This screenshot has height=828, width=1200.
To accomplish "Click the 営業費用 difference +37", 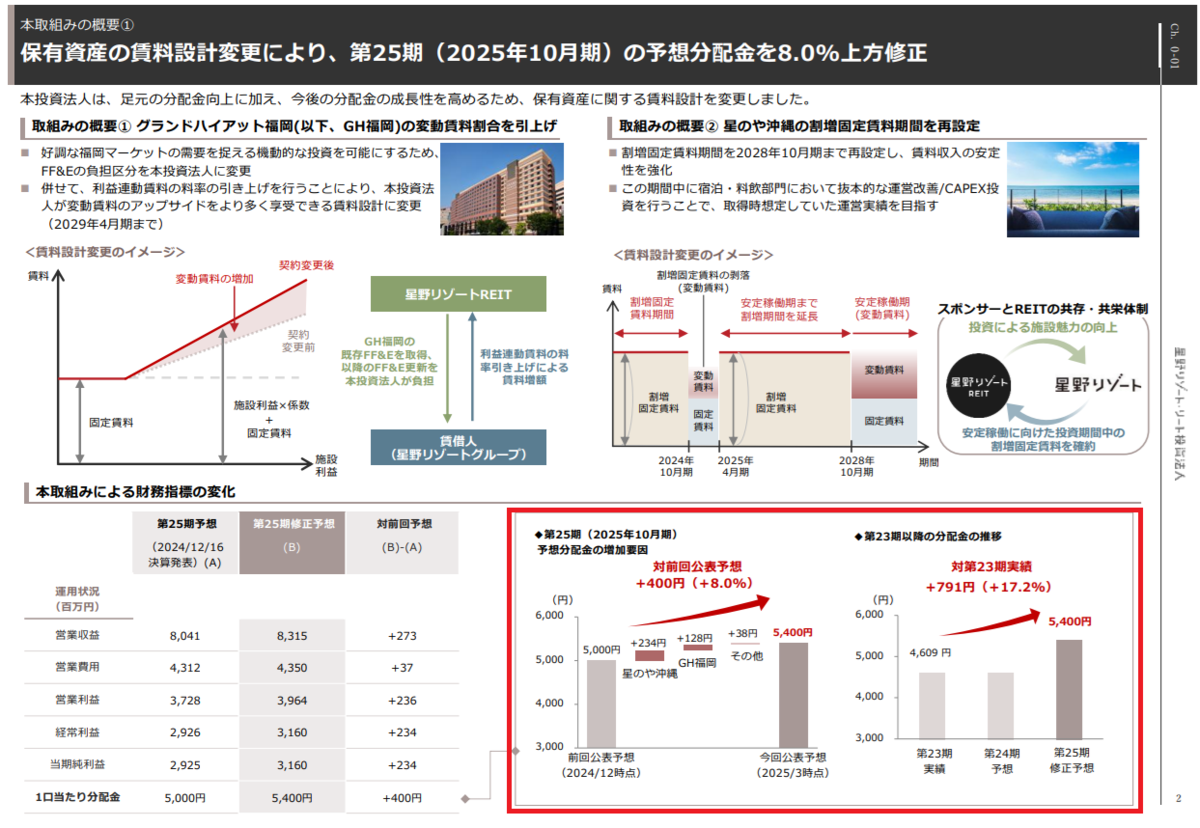I will pos(402,666).
